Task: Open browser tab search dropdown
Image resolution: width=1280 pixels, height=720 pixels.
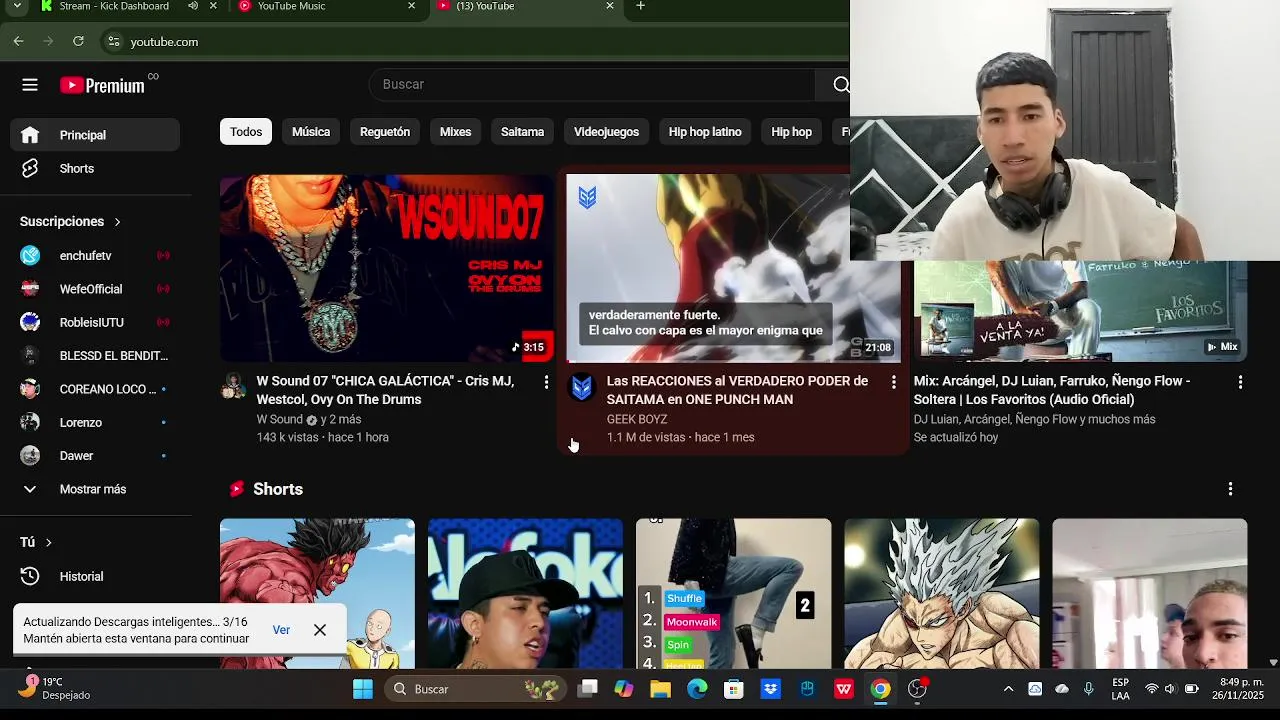Action: (16, 6)
